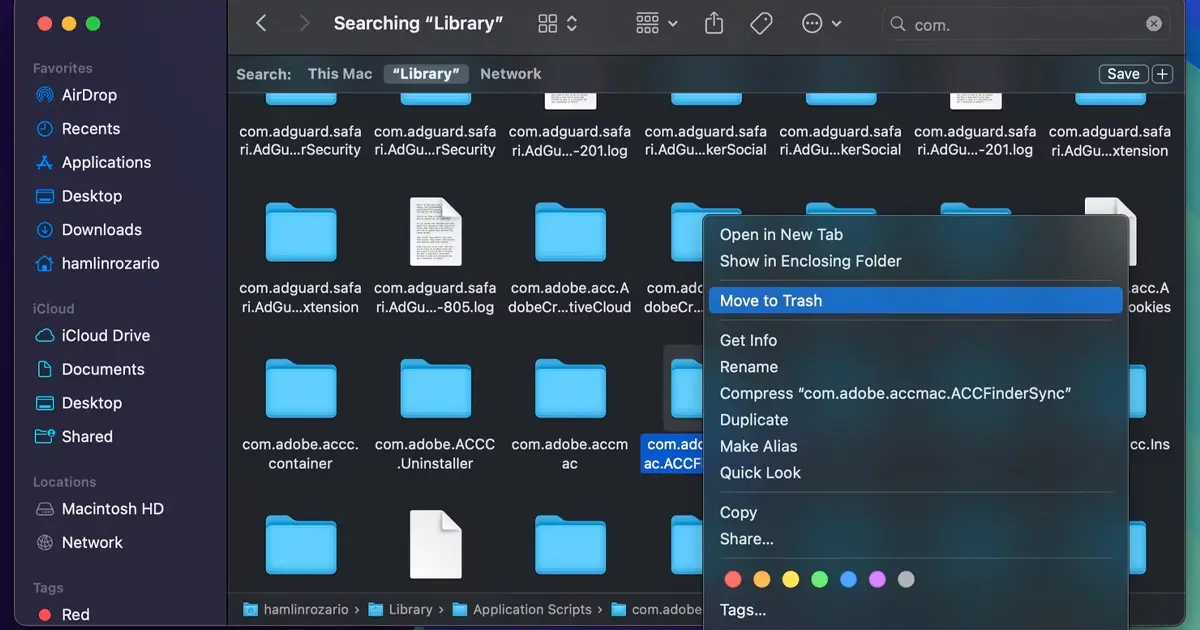Apply the blue tag color
This screenshot has width=1200, height=630.
[x=849, y=579]
